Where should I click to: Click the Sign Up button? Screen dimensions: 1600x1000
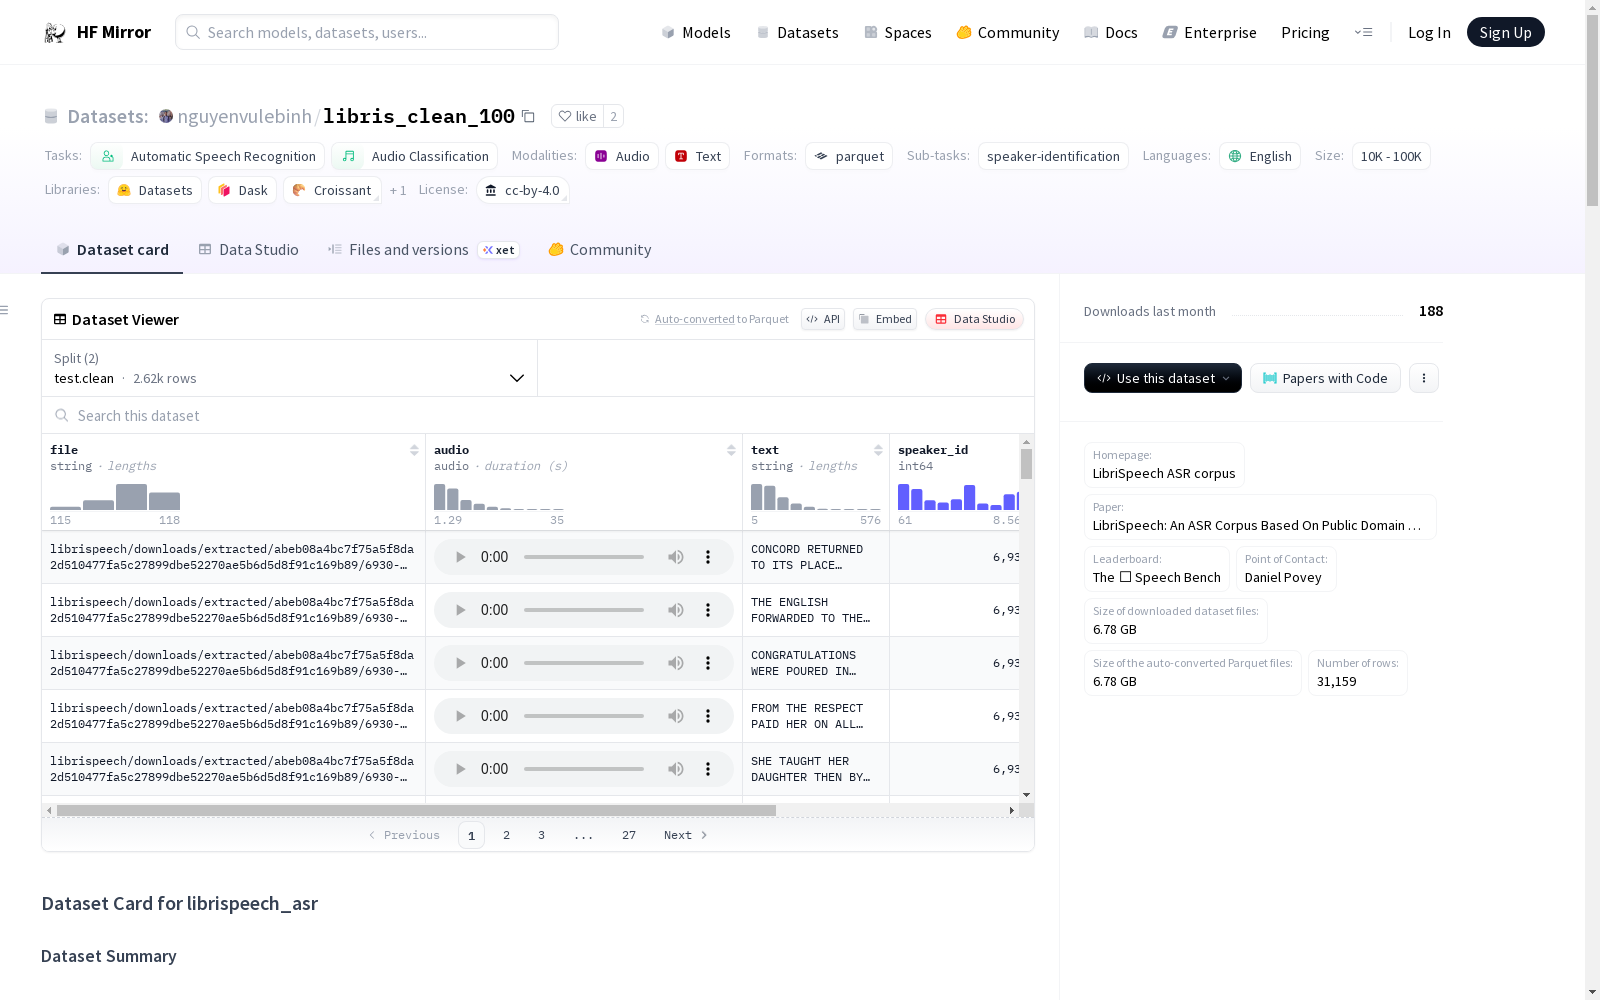1505,33
